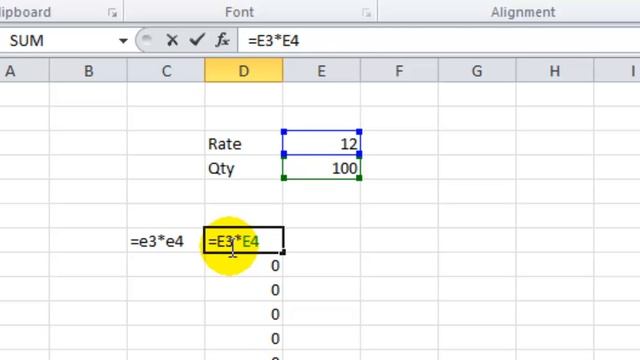This screenshot has width=640, height=360.
Task: Open the Name Box dropdown arrow
Action: [x=123, y=41]
